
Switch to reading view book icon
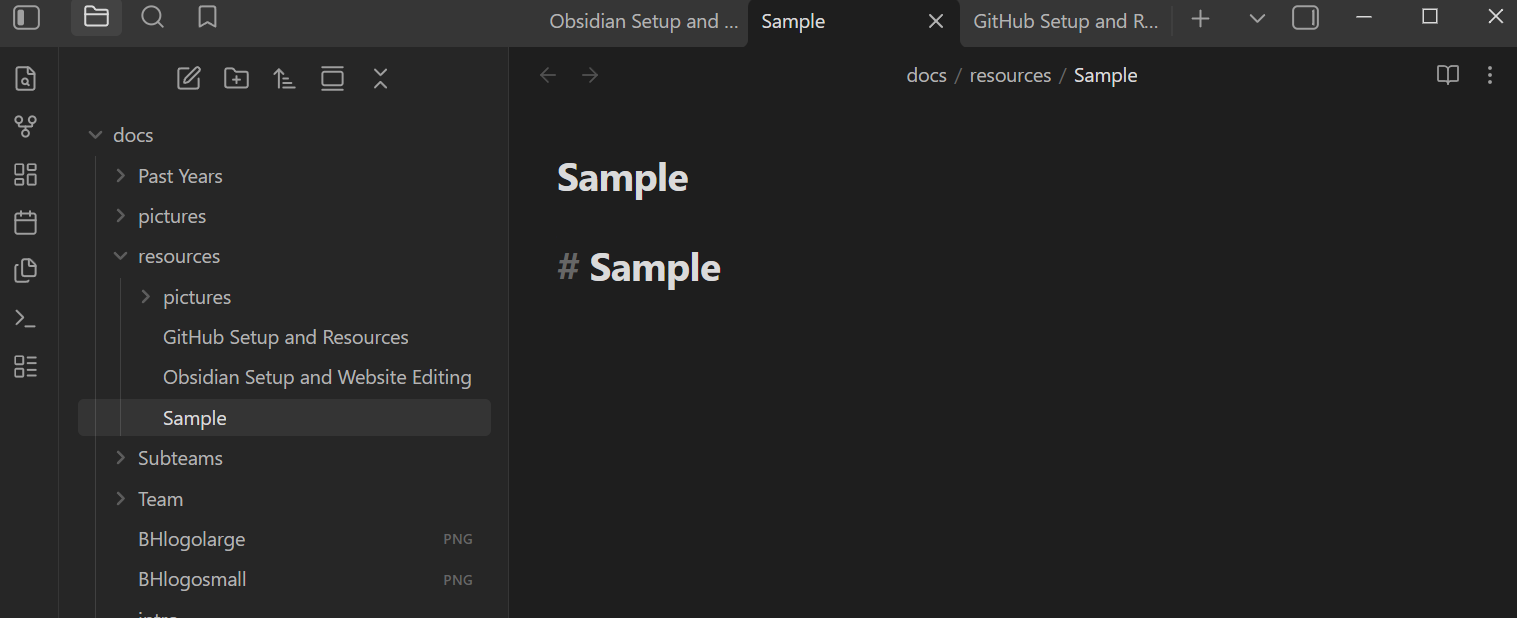point(1448,75)
